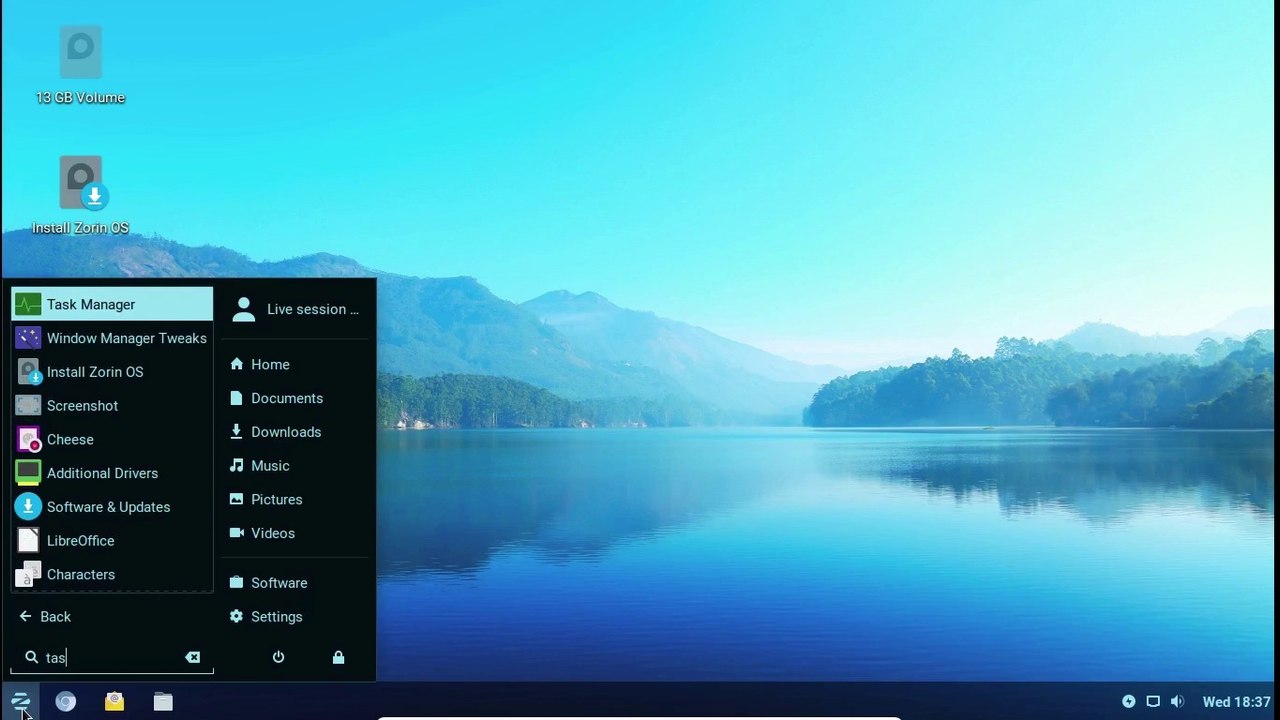Select the Install Zorin OS desktop icon
Viewport: 1280px width, 720px height.
point(80,196)
